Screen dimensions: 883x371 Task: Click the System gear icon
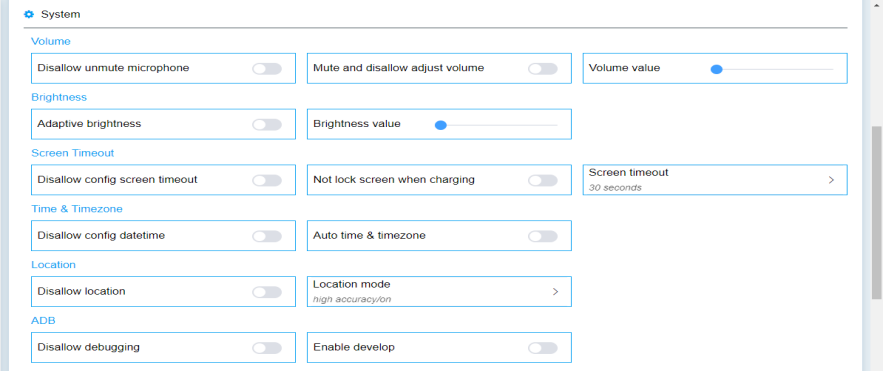click(x=29, y=14)
